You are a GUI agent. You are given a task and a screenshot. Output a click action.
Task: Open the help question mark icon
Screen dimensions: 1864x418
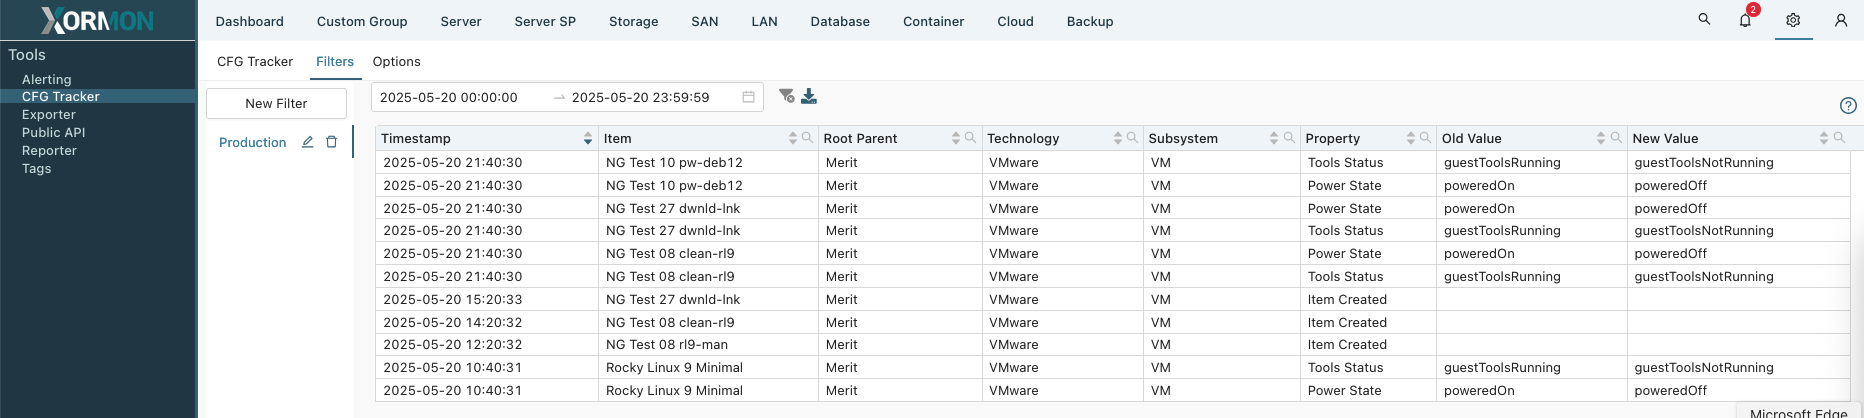[x=1848, y=105]
